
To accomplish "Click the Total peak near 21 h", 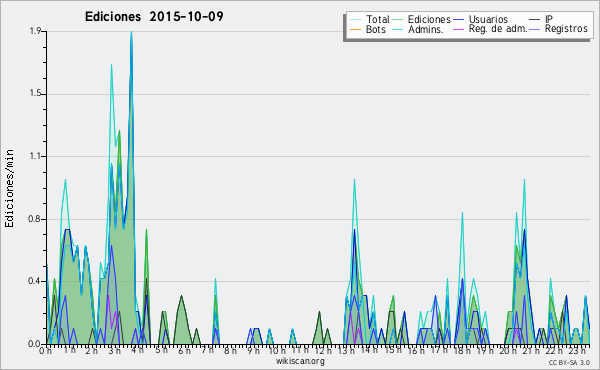I will pos(524,180).
